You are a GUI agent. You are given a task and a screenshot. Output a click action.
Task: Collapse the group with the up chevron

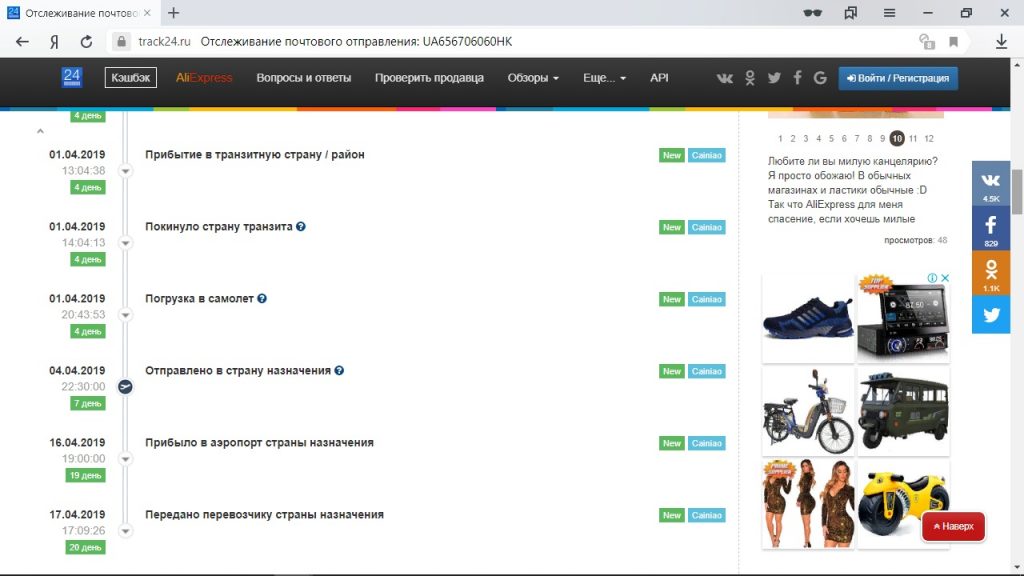40,131
